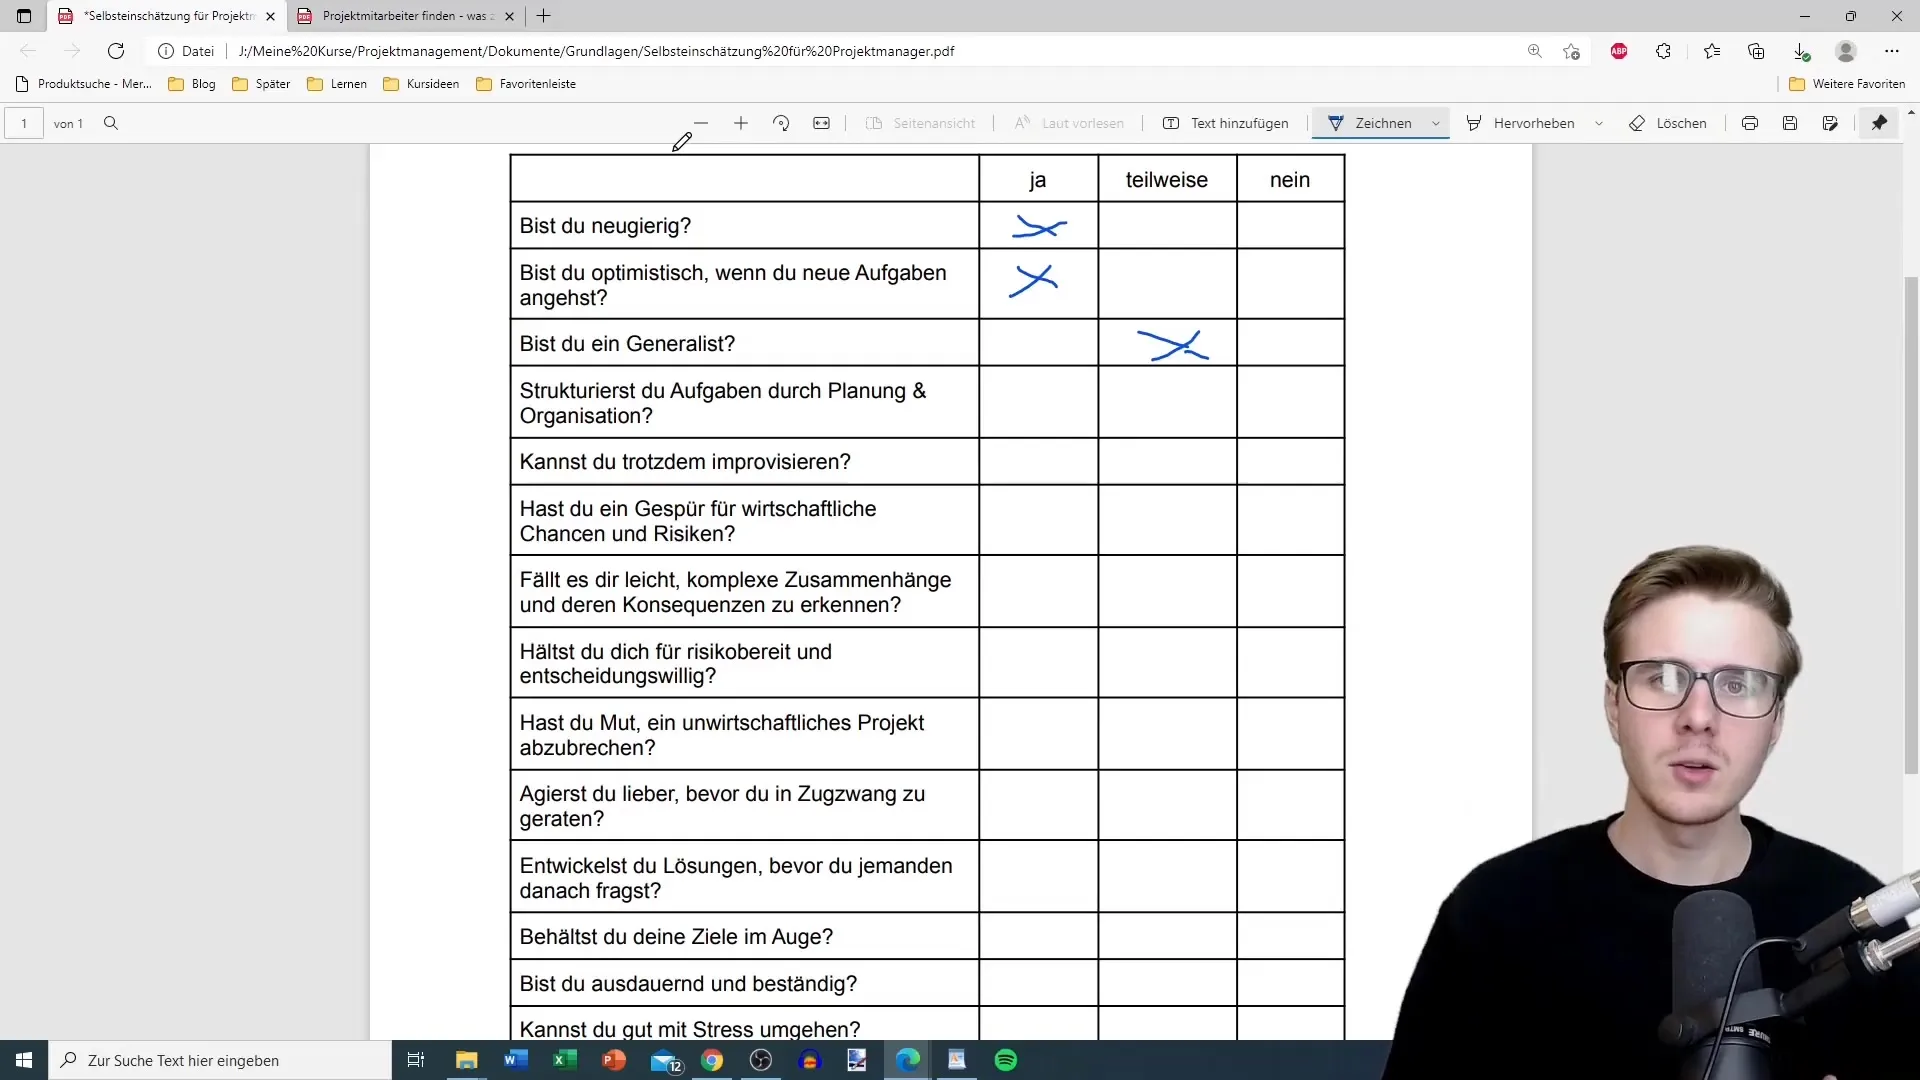Click 'Bist du ein Generalist?' text

point(627,344)
